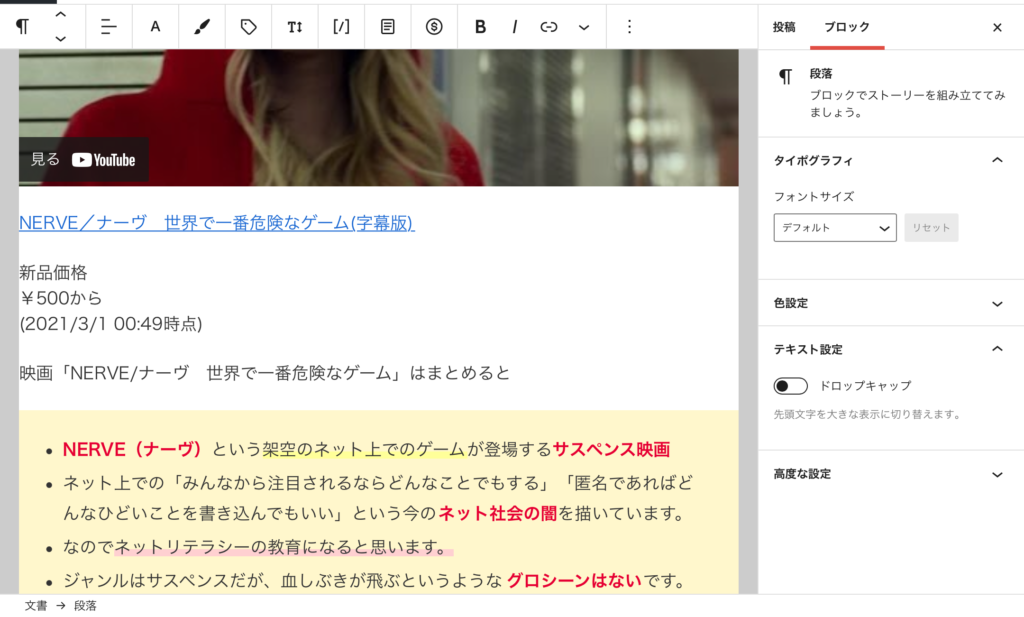Click the tag icon in toolbar
The image size is (1024, 617).
click(x=248, y=27)
